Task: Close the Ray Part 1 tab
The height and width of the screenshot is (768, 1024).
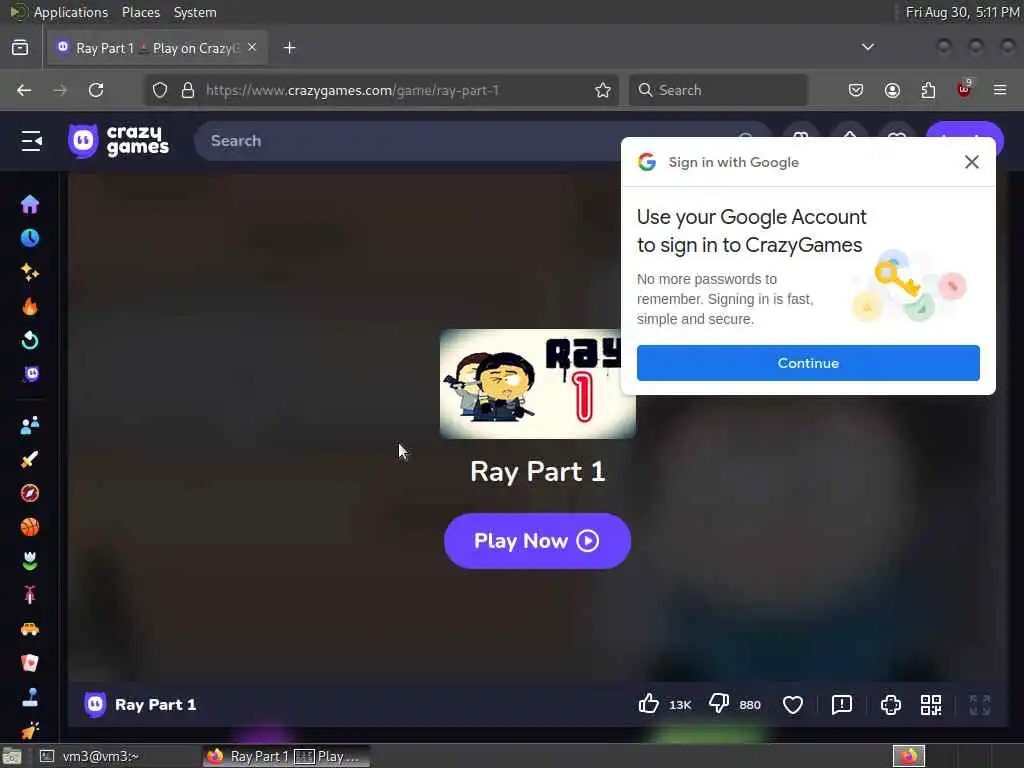Action: tap(252, 48)
